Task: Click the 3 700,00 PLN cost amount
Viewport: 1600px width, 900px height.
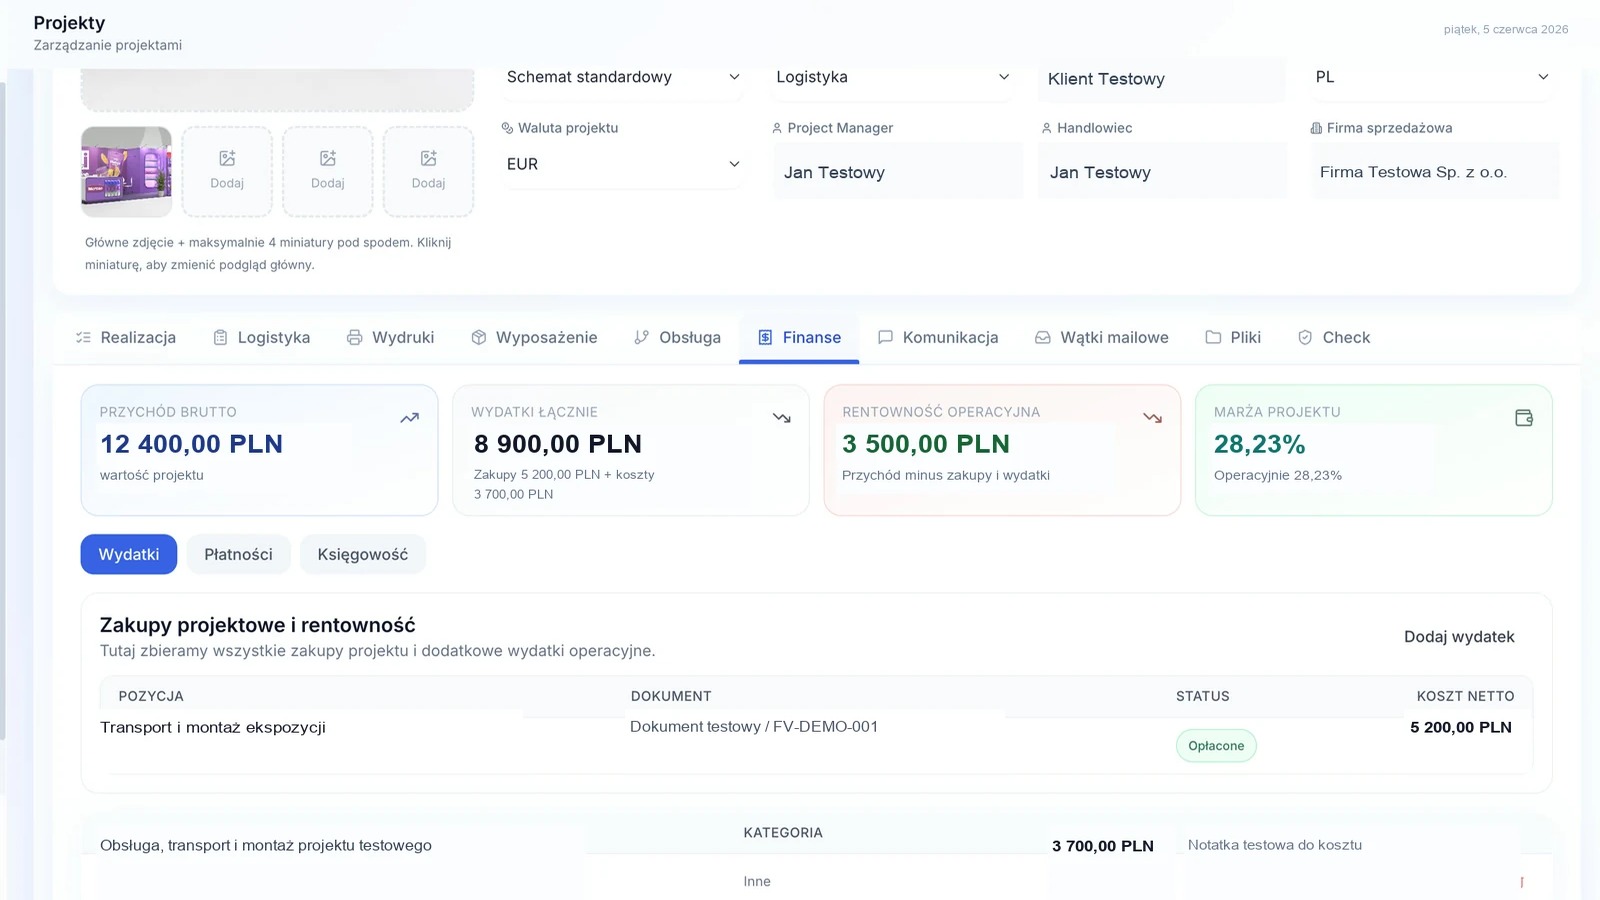Action: 1103,846
